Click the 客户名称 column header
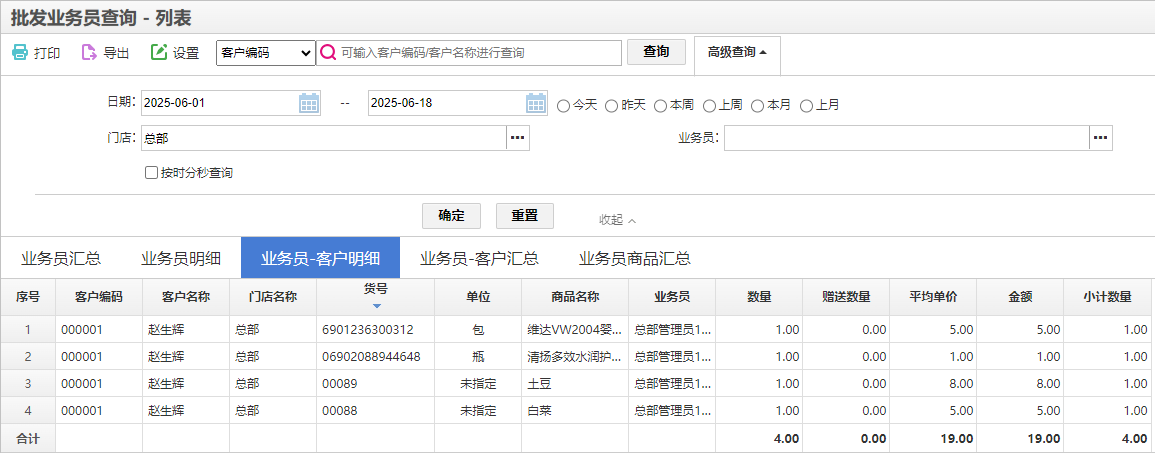Viewport: 1155px width, 453px height. (x=186, y=297)
